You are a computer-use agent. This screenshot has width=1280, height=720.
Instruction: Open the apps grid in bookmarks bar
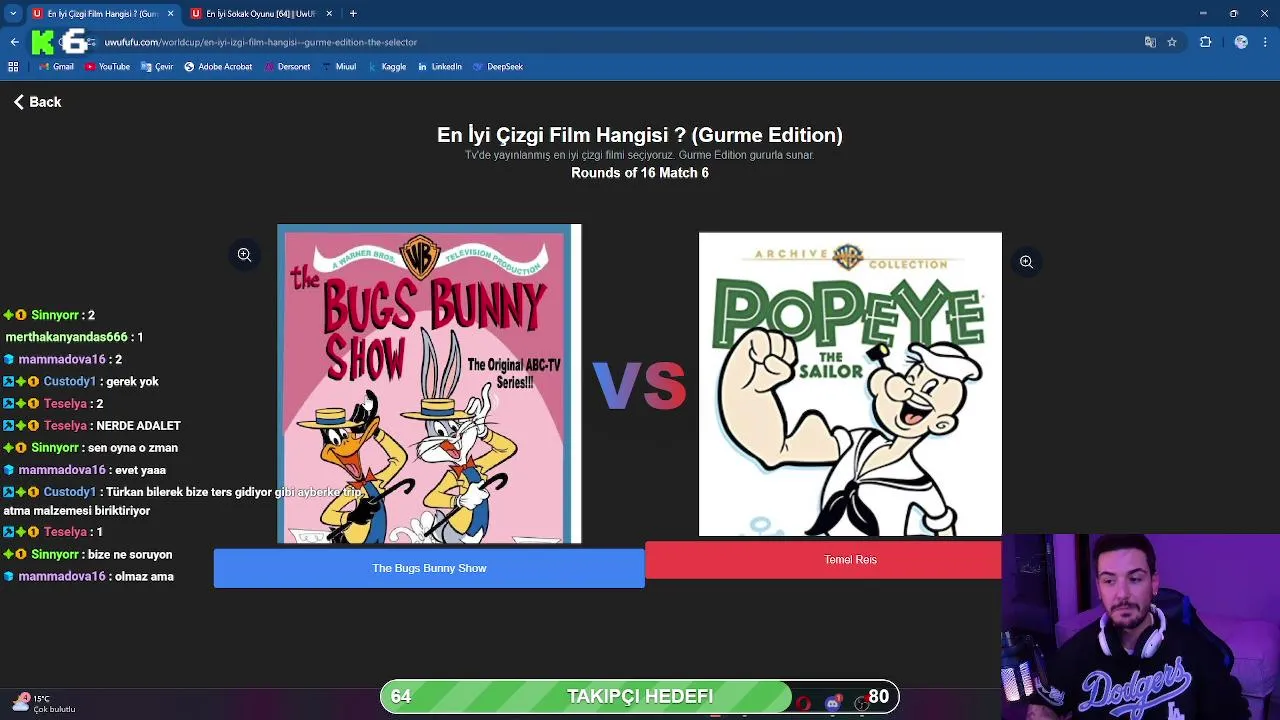click(x=13, y=67)
